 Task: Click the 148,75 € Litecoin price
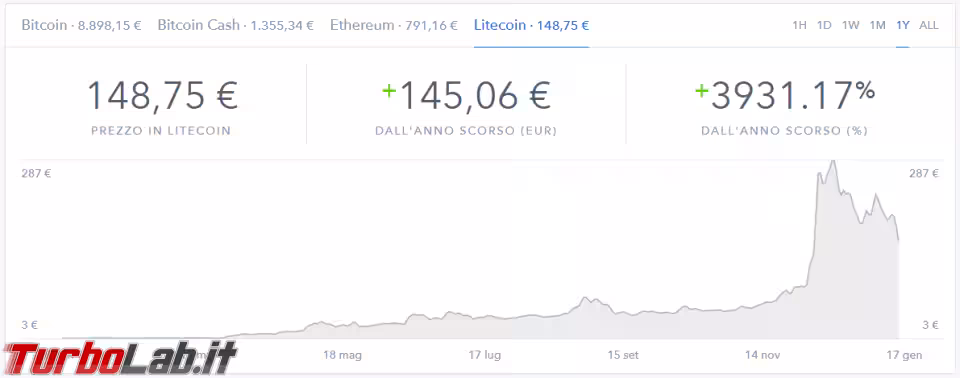[162, 96]
